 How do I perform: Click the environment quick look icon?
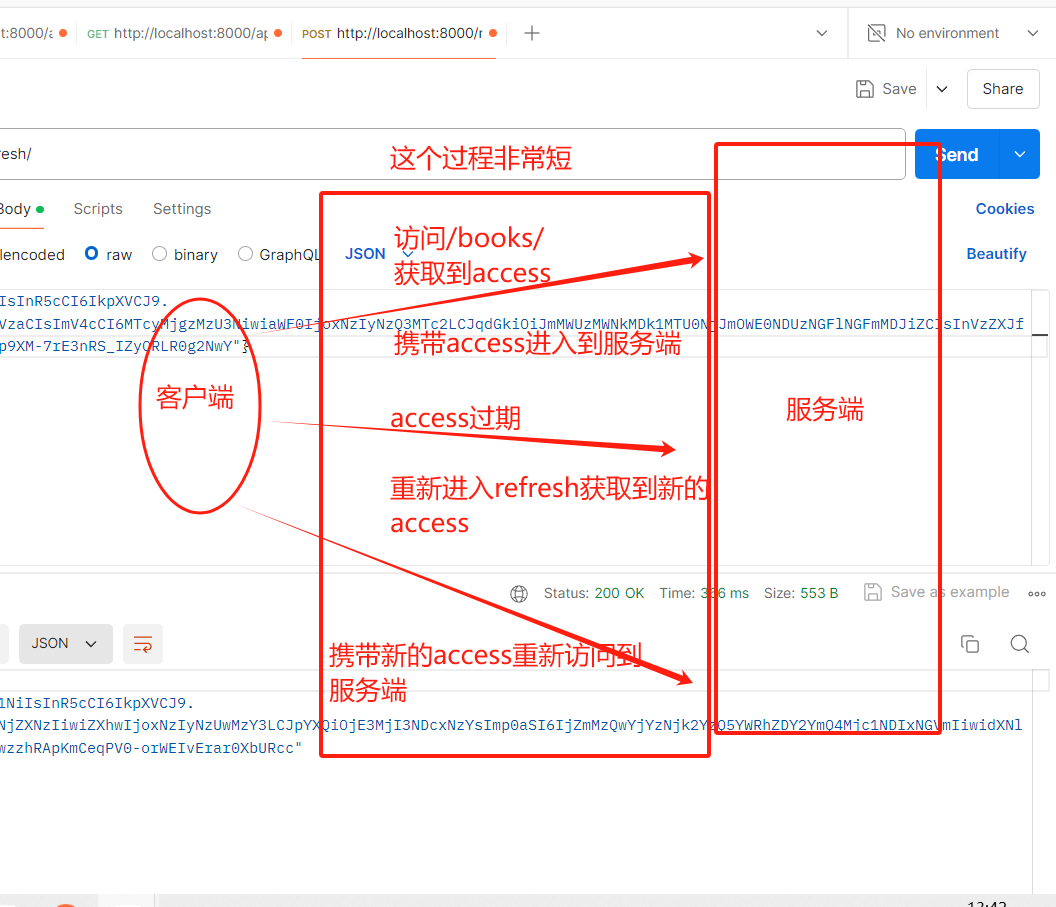(x=876, y=32)
